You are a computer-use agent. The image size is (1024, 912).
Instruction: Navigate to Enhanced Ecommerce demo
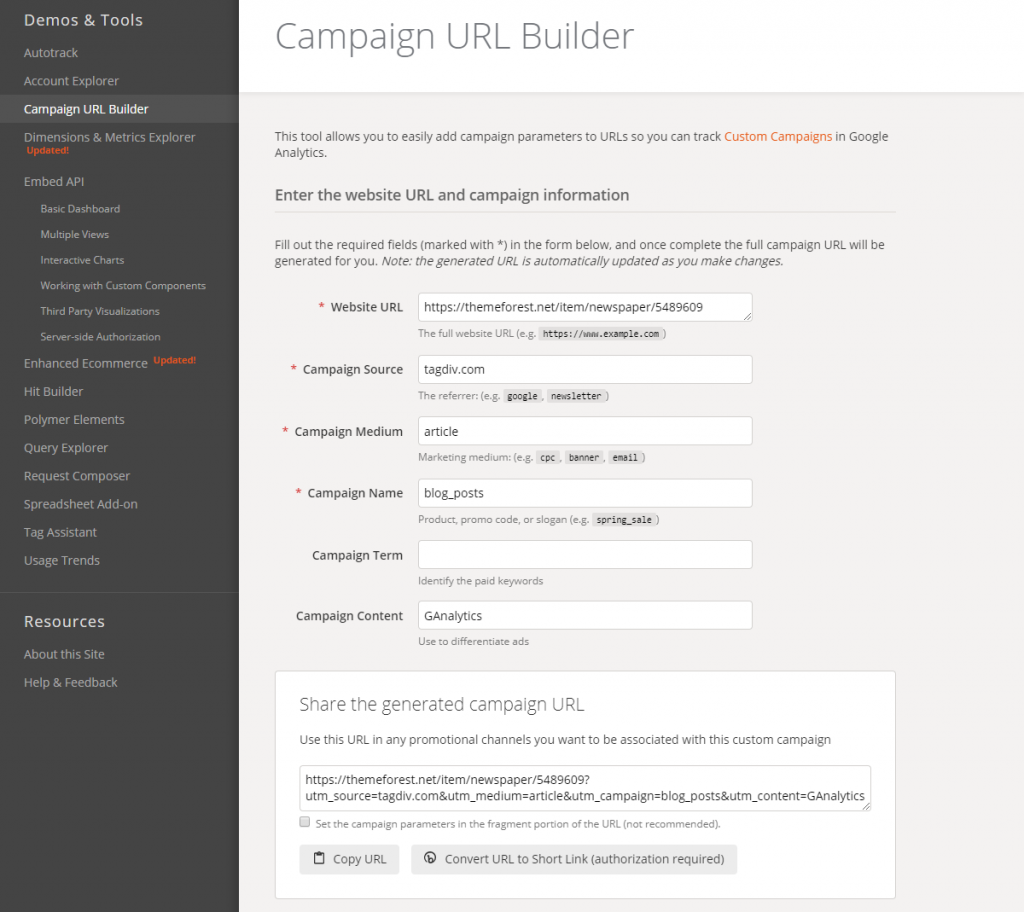[84, 362]
